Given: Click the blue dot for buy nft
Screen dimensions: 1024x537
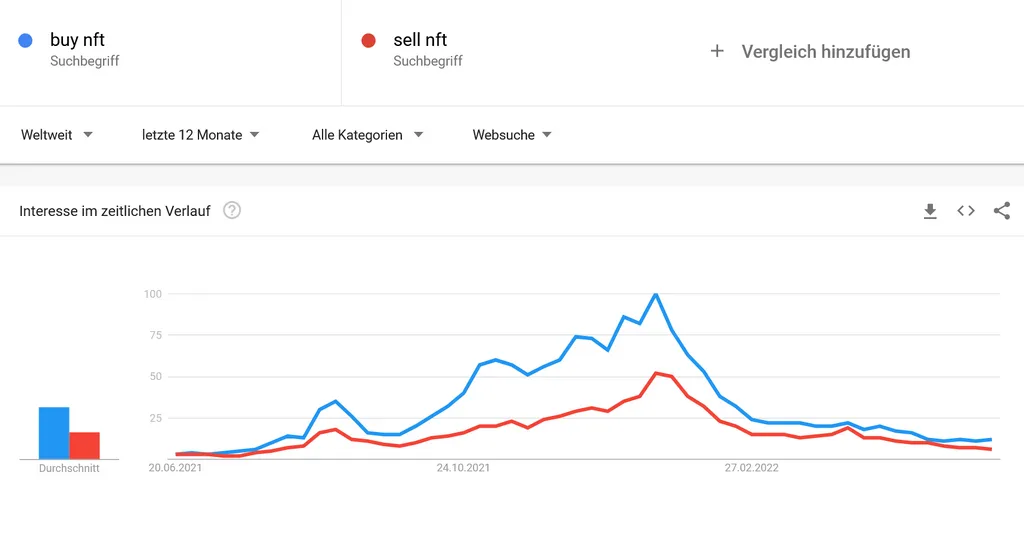Looking at the screenshot, I should 26,41.
